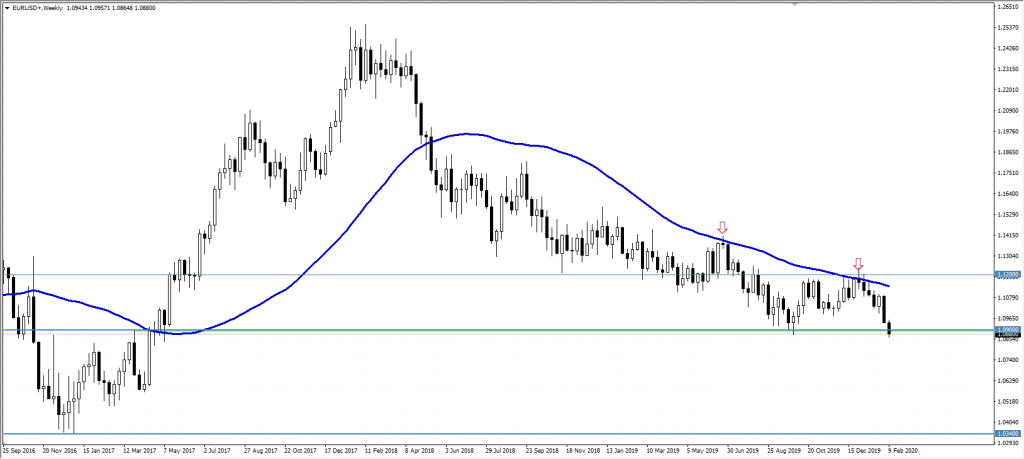Click the 23 Sep 2018 date label
This screenshot has width=1024, height=459.
(542, 451)
